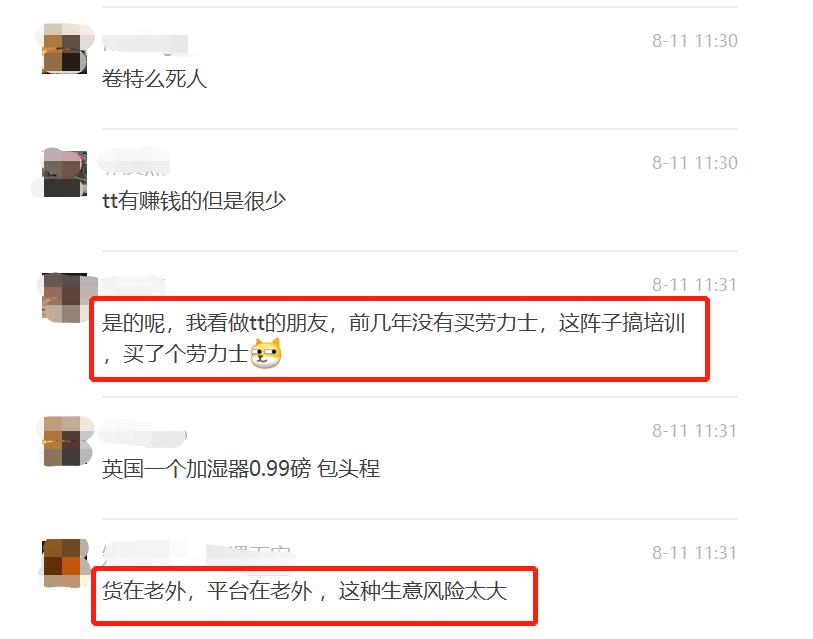Click blurred username above tt有赚钱的 message
The height and width of the screenshot is (639, 813).
tap(135, 161)
